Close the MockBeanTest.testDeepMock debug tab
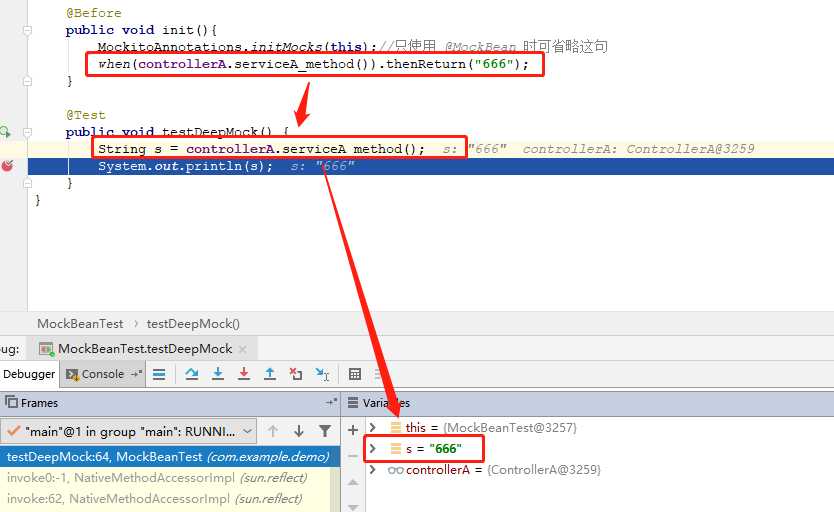 [243, 349]
